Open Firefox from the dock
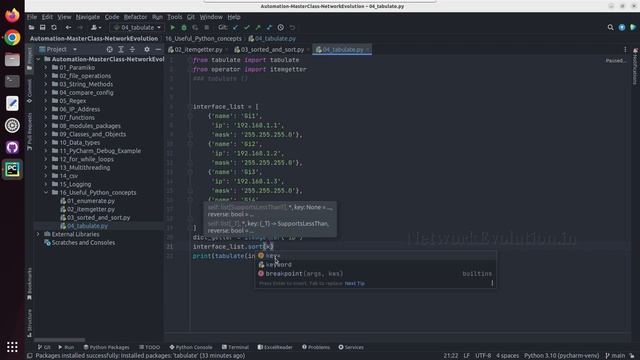Image resolution: width=640 pixels, height=360 pixels. pos(12,16)
